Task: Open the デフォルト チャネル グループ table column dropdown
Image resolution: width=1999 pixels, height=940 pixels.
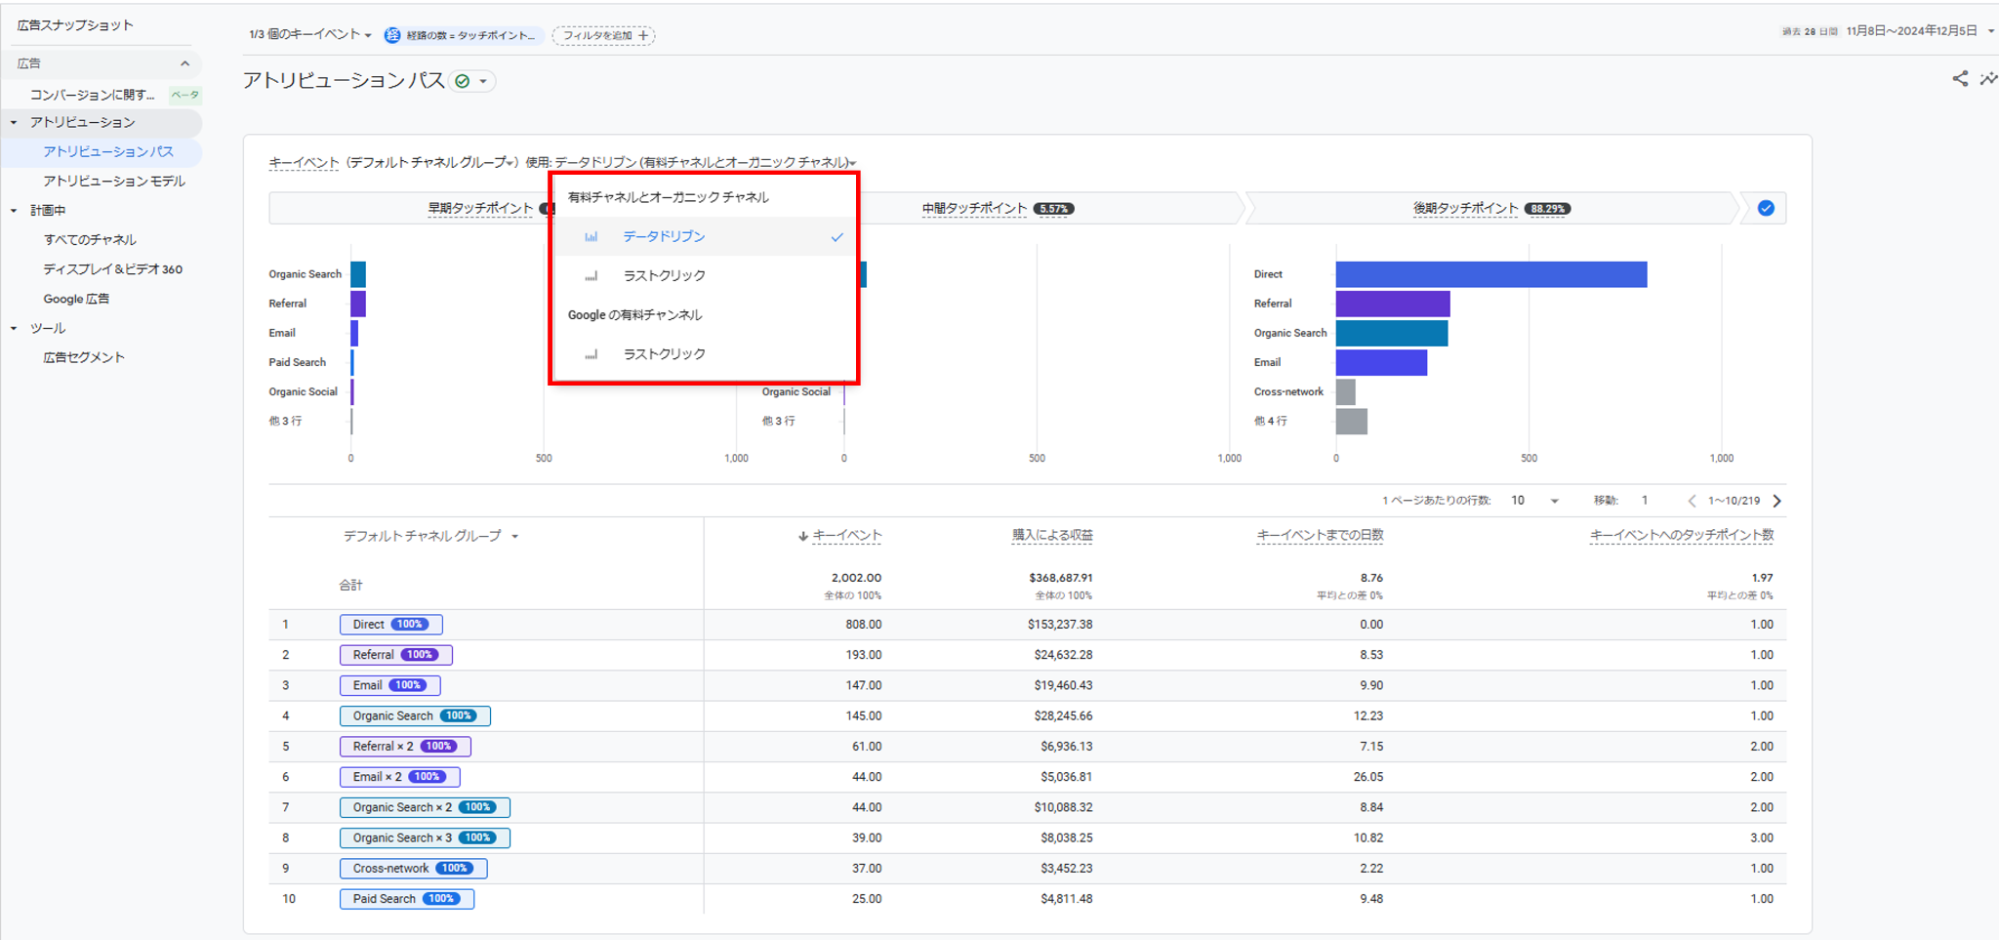Action: (x=431, y=536)
